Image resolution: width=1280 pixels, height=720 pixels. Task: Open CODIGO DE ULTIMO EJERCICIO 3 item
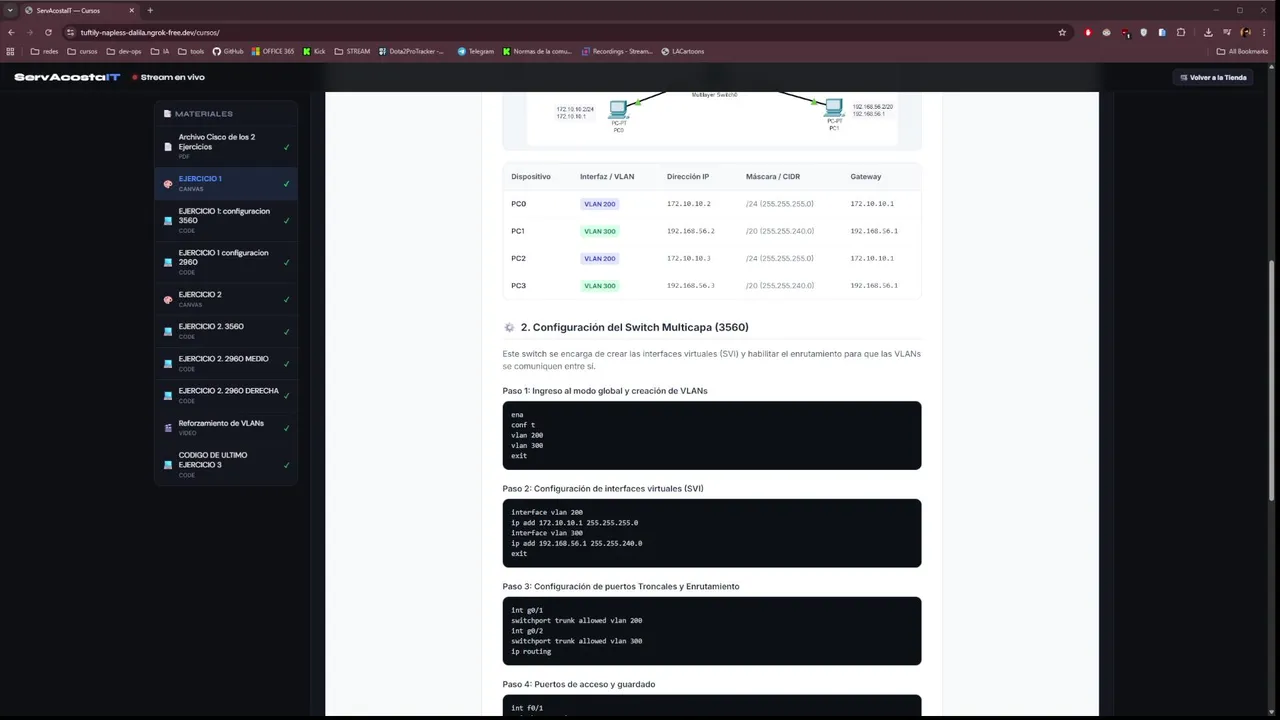coord(226,464)
